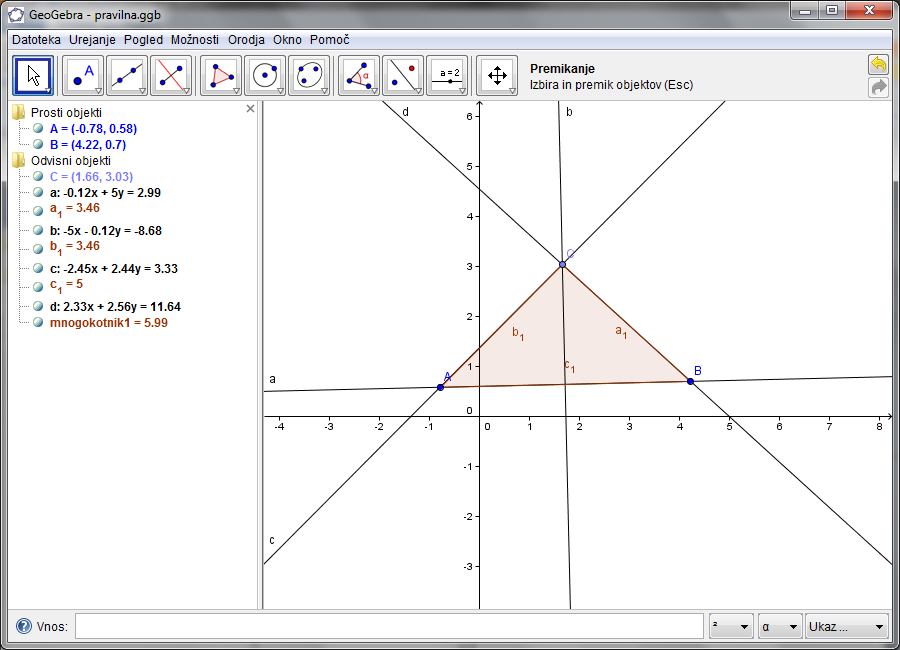Select the Ellipse conic tool
This screenshot has height=650, width=900.
(309, 75)
